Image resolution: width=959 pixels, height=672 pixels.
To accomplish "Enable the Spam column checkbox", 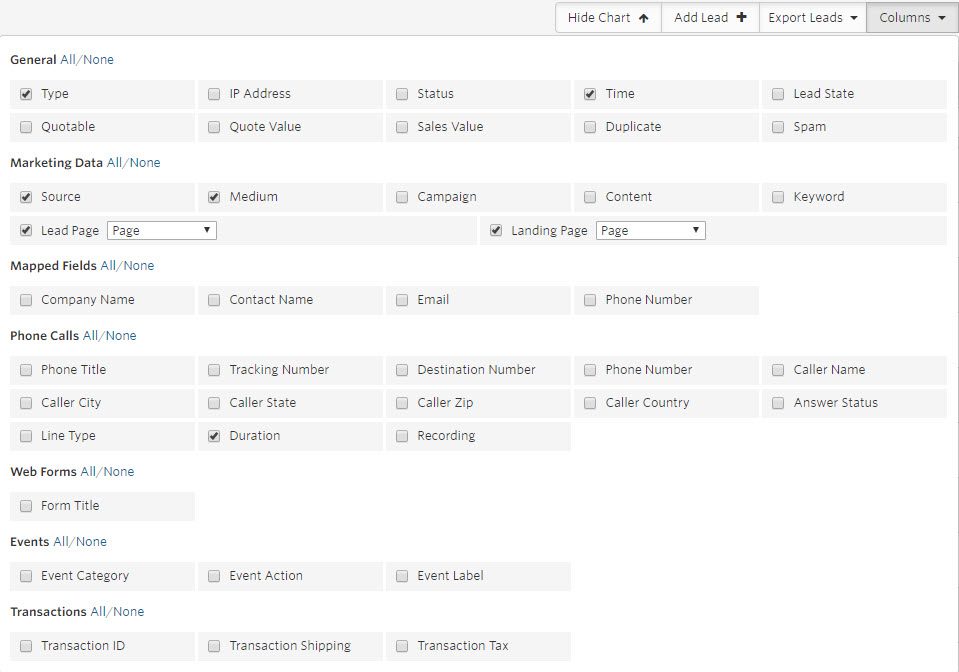I will pyautogui.click(x=778, y=127).
